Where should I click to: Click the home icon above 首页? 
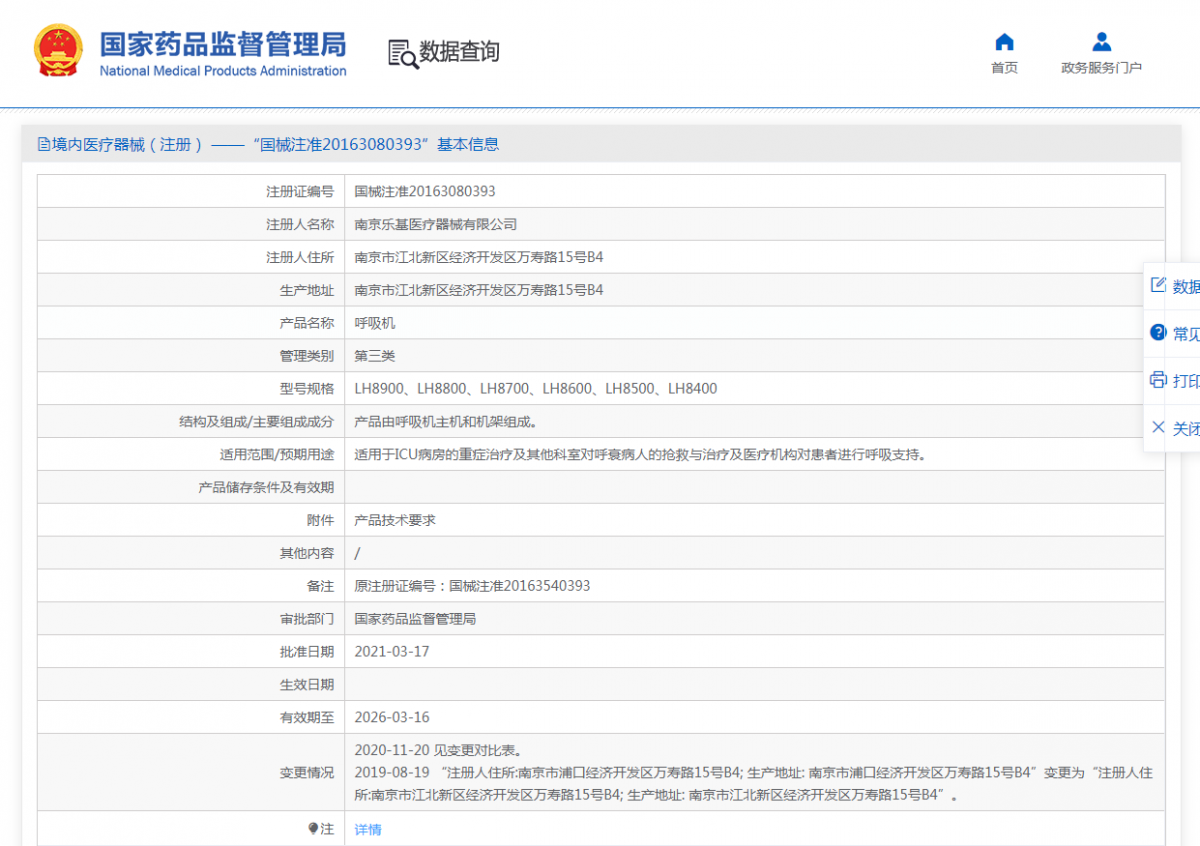click(1004, 42)
